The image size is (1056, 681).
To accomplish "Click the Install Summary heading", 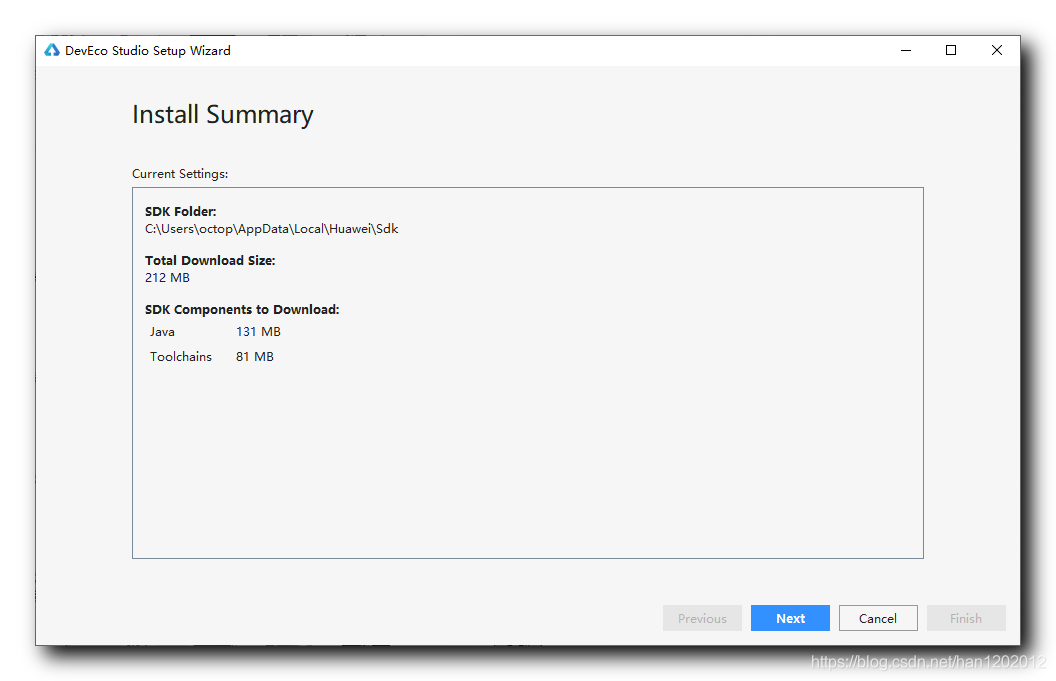I will click(222, 115).
